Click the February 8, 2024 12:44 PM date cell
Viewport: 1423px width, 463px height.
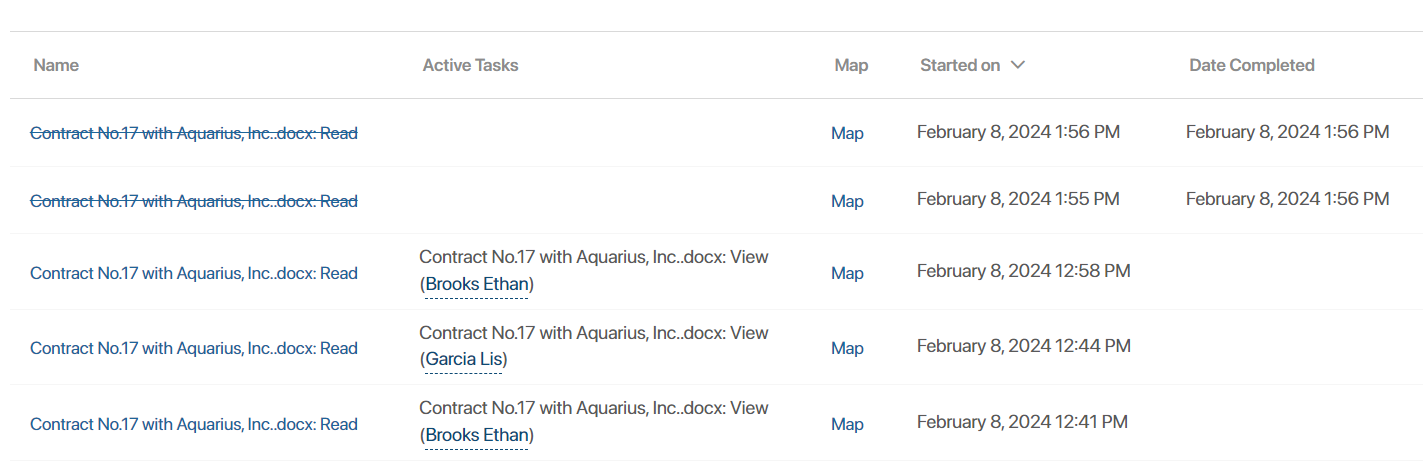[1024, 346]
